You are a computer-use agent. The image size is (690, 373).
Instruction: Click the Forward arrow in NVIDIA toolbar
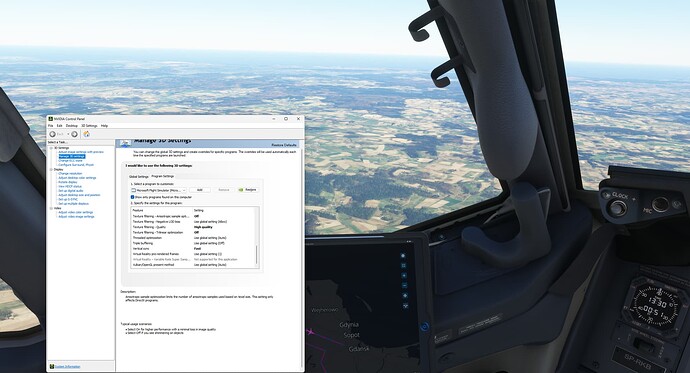[74, 134]
